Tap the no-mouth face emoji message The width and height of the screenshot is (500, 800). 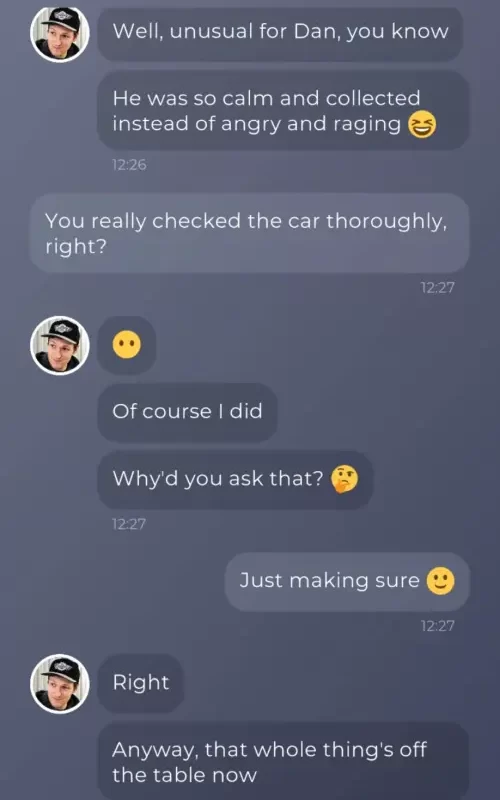click(x=127, y=345)
